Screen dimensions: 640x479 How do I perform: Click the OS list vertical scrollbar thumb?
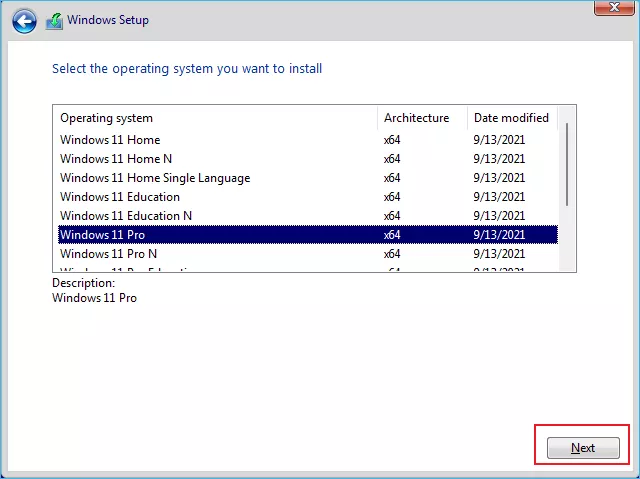point(567,164)
